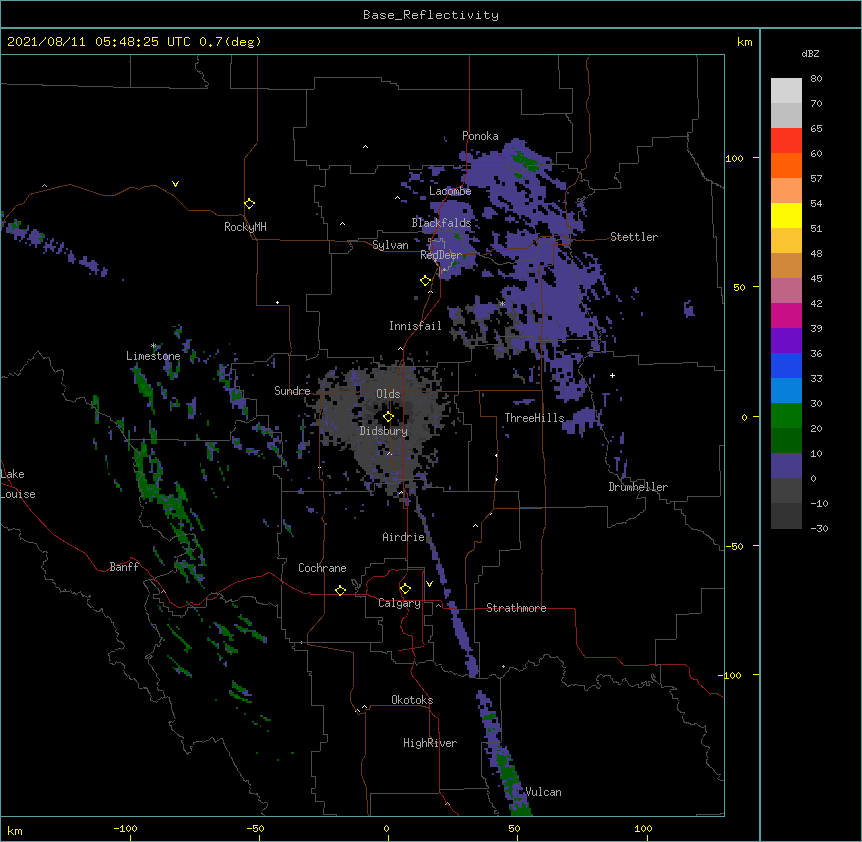Pick the light gray 70-80 dBZ swatch
Screen dimensions: 862x842
(x=786, y=91)
